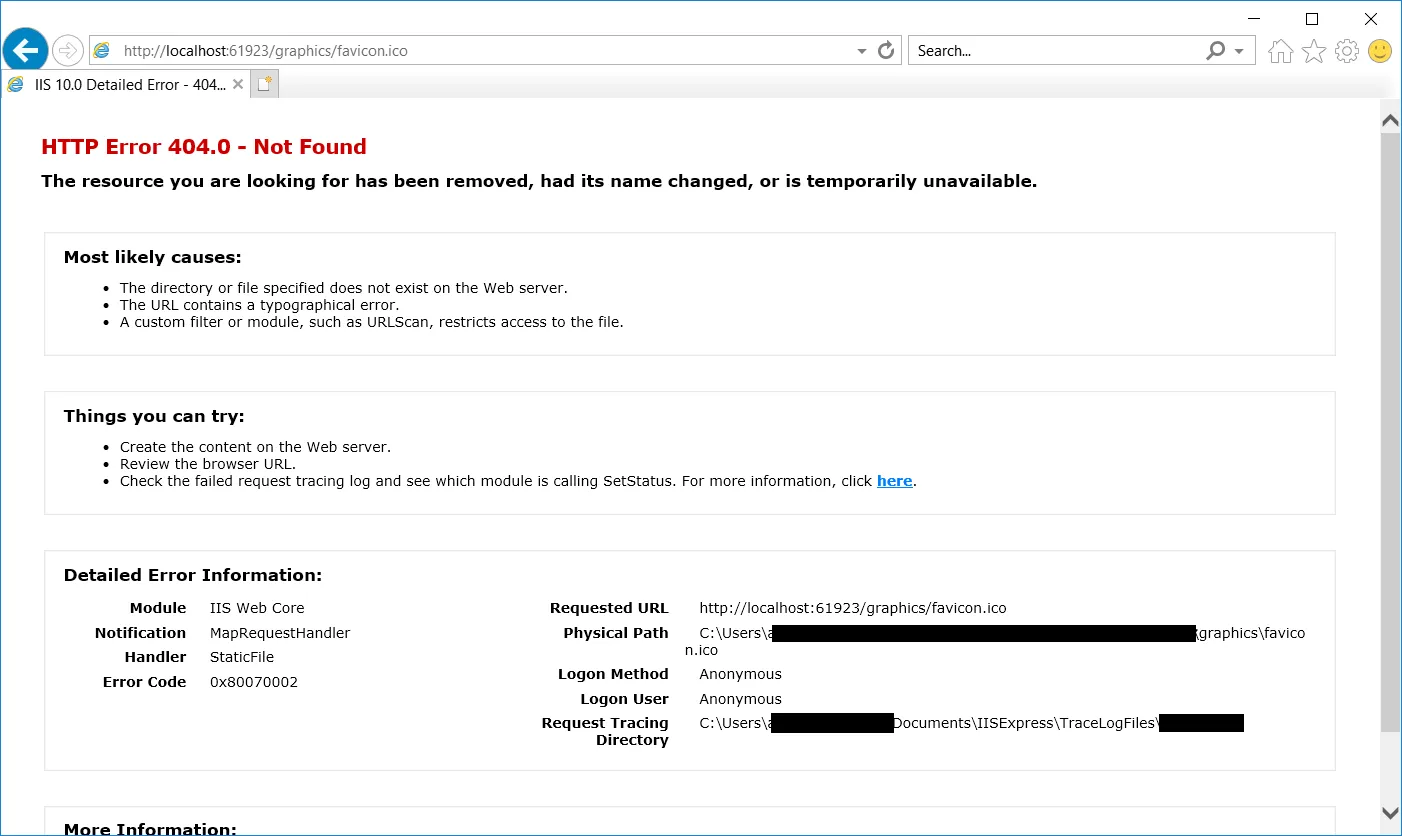Open the search provider dropdown arrow

click(x=1239, y=51)
